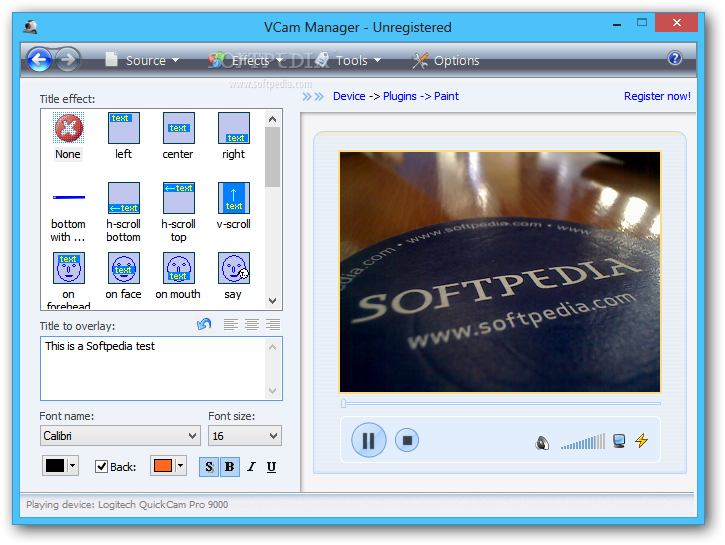
Task: Toggle shadow S text style
Action: point(209,466)
